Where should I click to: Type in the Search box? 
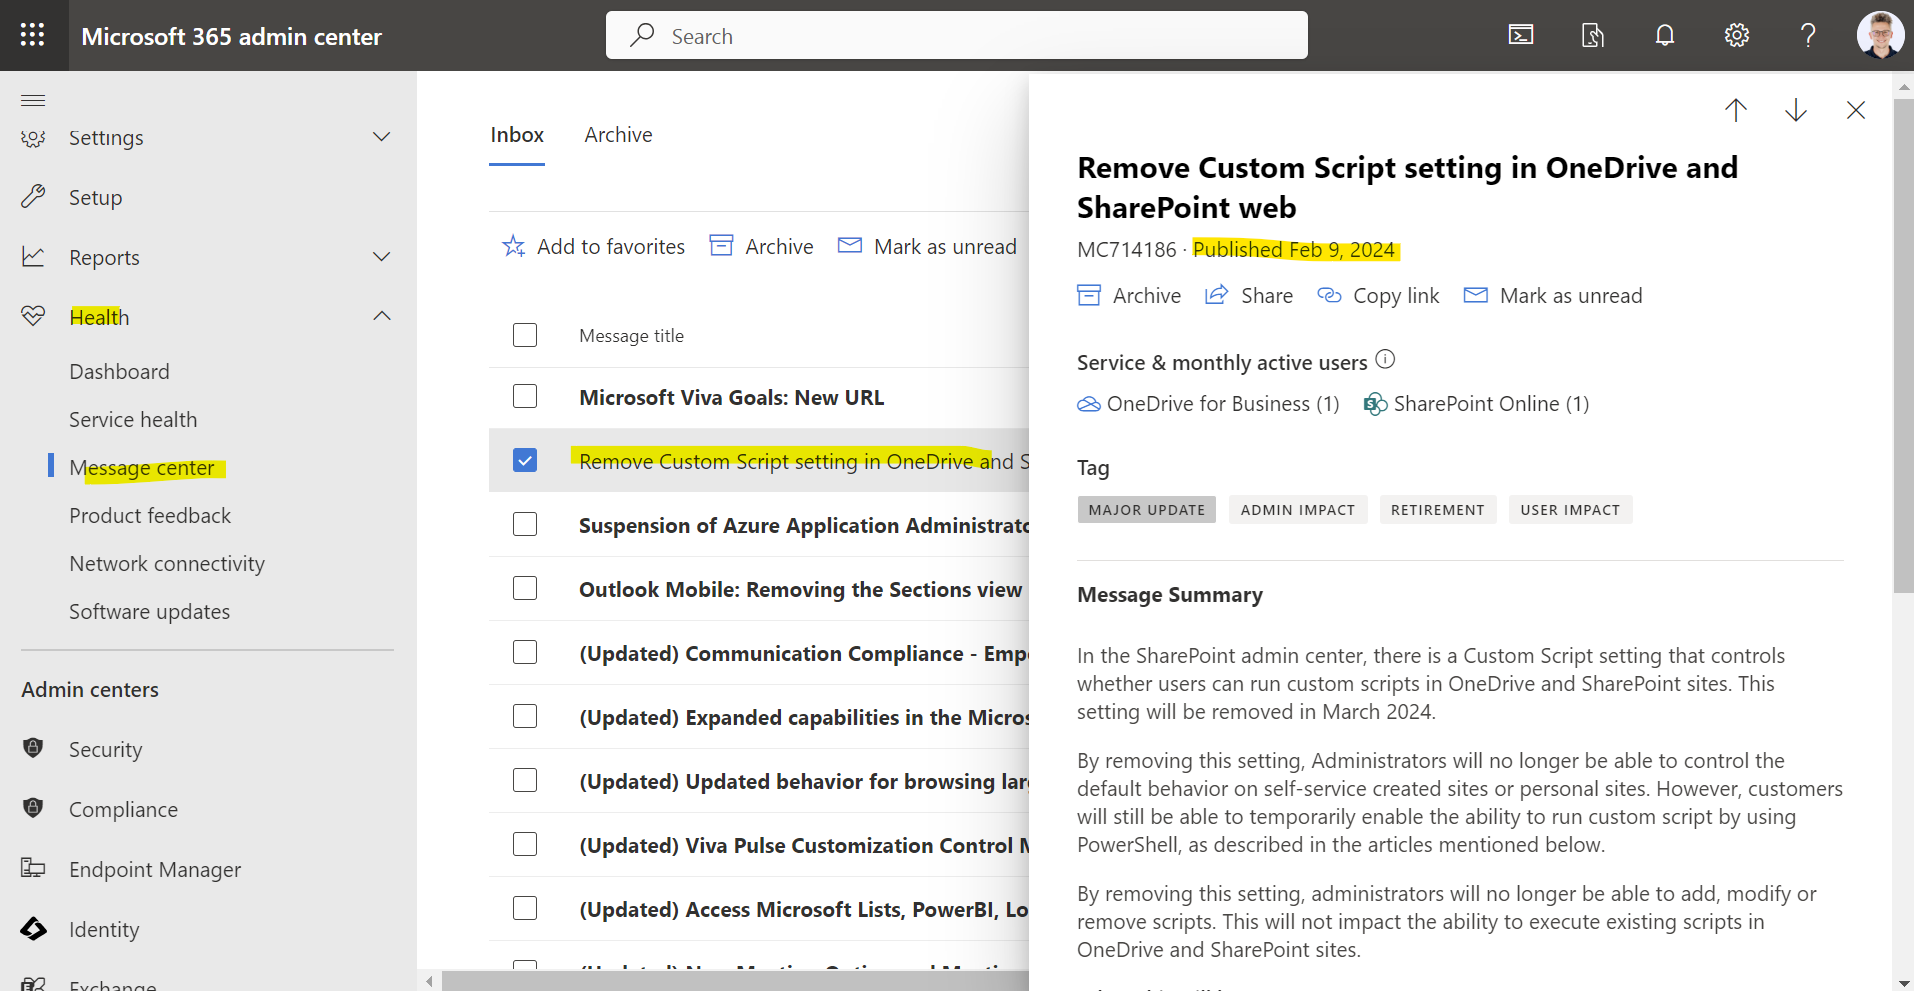956,36
